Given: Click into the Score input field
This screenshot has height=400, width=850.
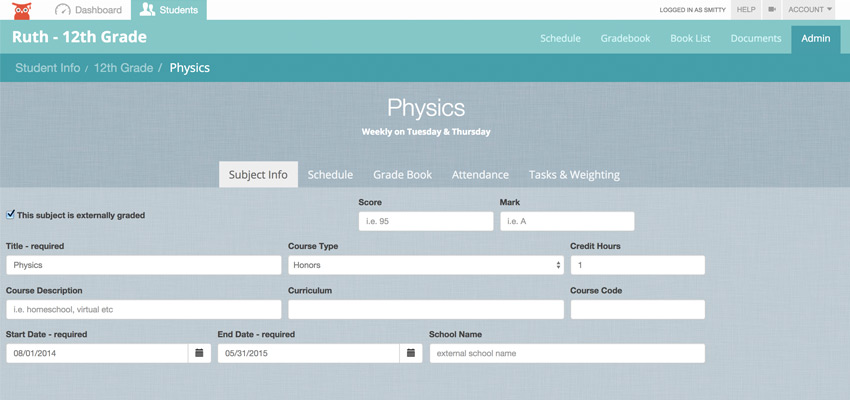Looking at the screenshot, I should pyautogui.click(x=426, y=221).
